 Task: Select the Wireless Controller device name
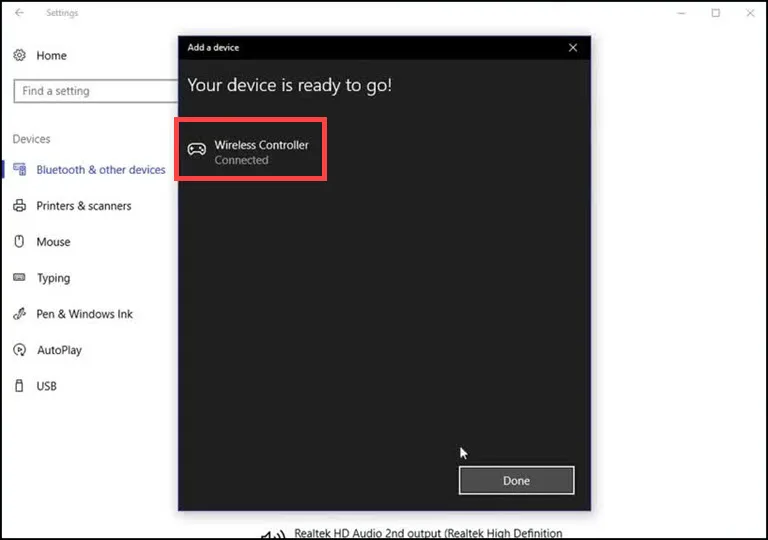click(x=261, y=145)
